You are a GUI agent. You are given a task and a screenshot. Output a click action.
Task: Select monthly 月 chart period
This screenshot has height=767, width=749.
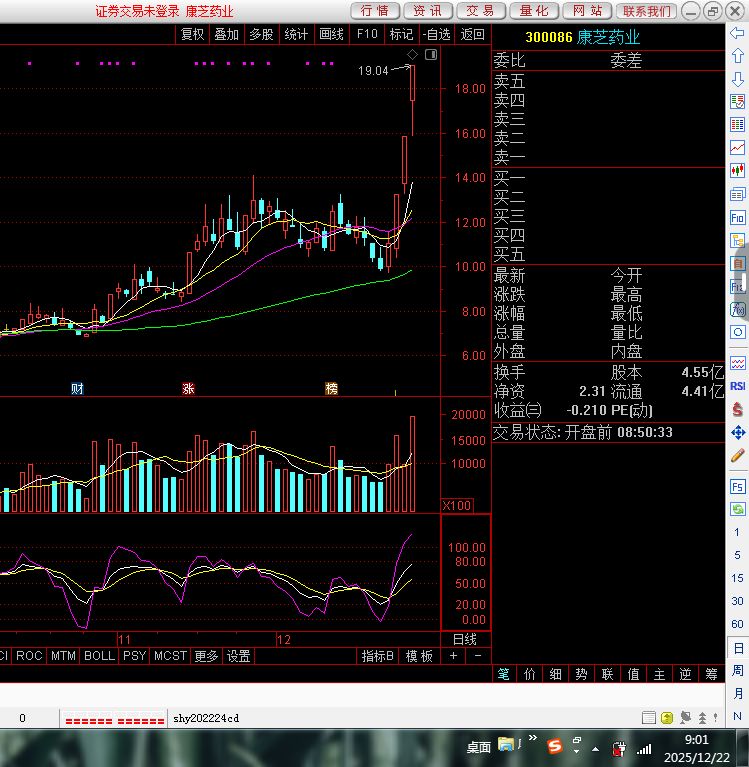[738, 693]
